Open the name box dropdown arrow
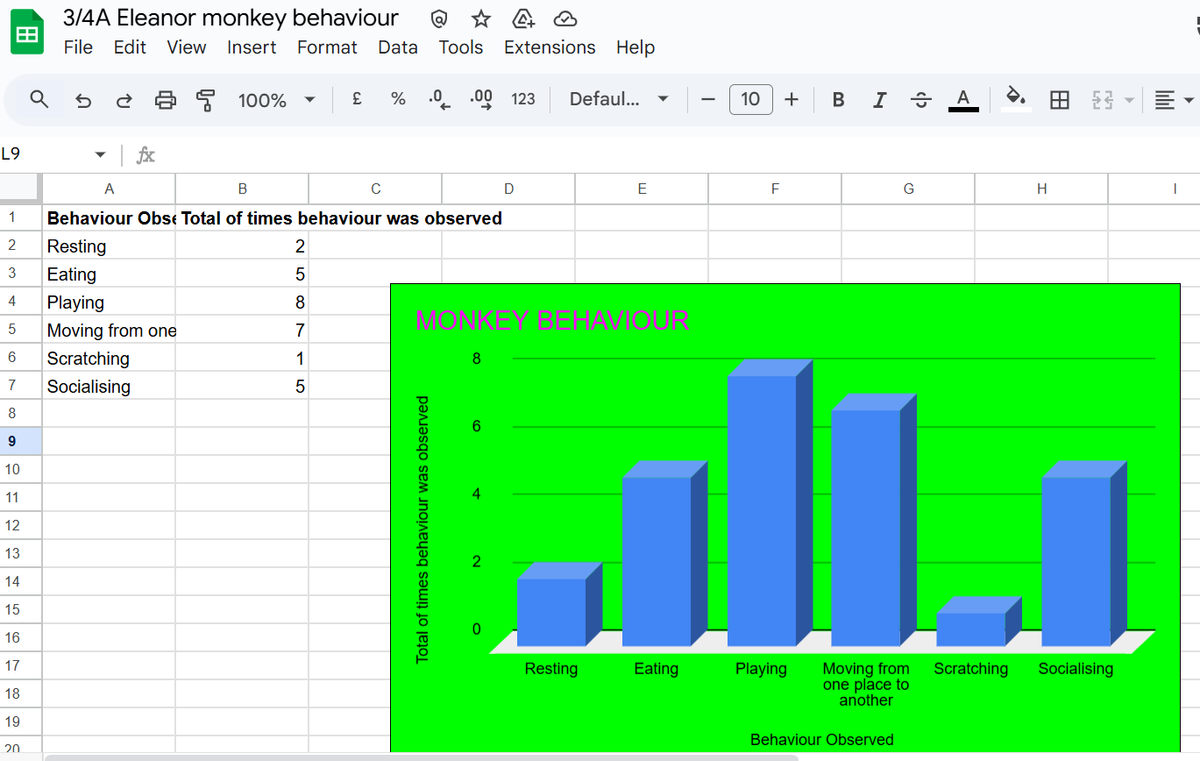Screen dimensions: 1200x761 (x=100, y=155)
